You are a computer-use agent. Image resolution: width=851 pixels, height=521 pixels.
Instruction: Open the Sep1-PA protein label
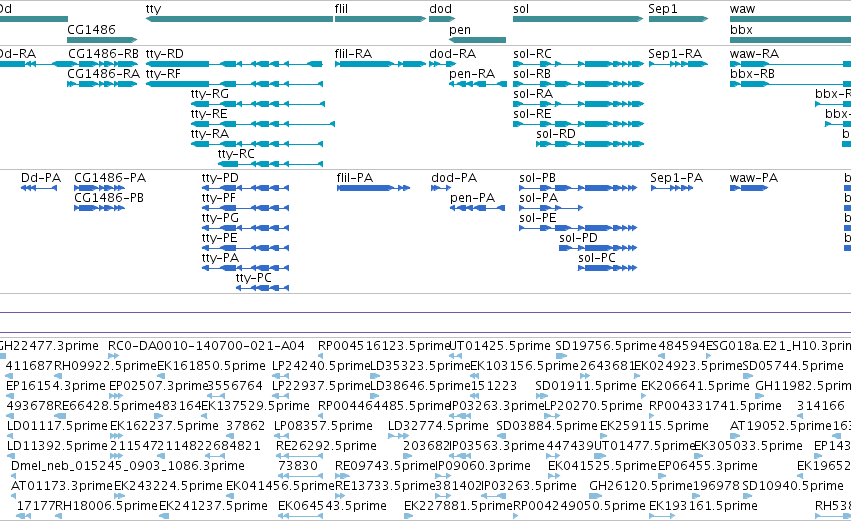(x=677, y=178)
